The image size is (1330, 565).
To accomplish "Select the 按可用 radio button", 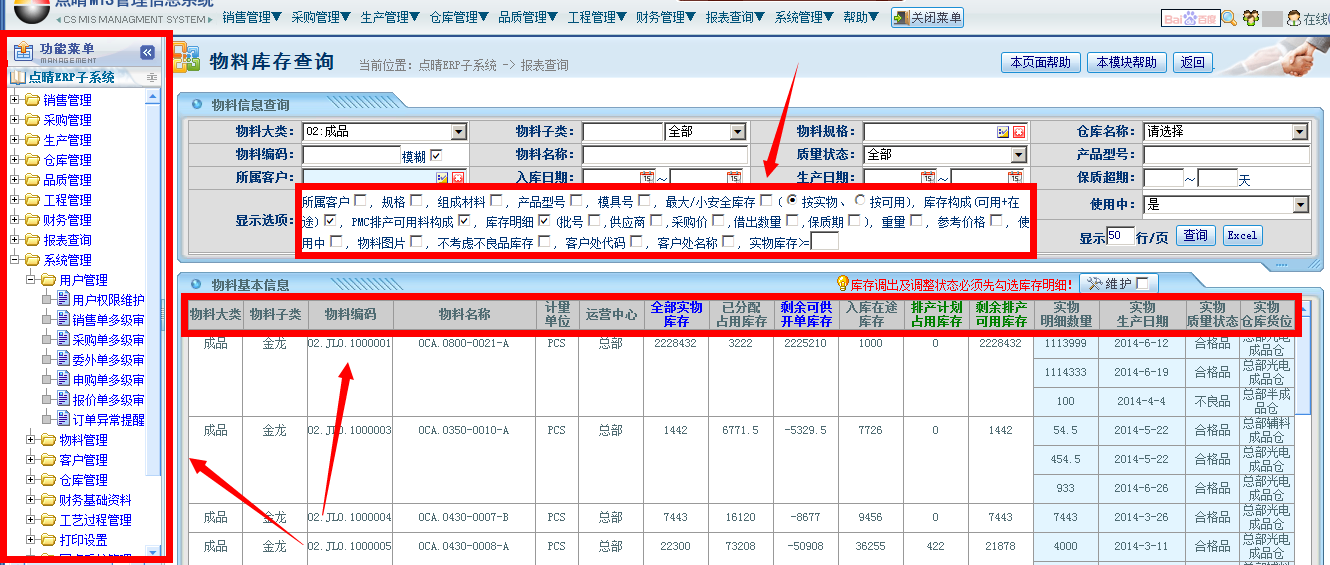I will 859,201.
